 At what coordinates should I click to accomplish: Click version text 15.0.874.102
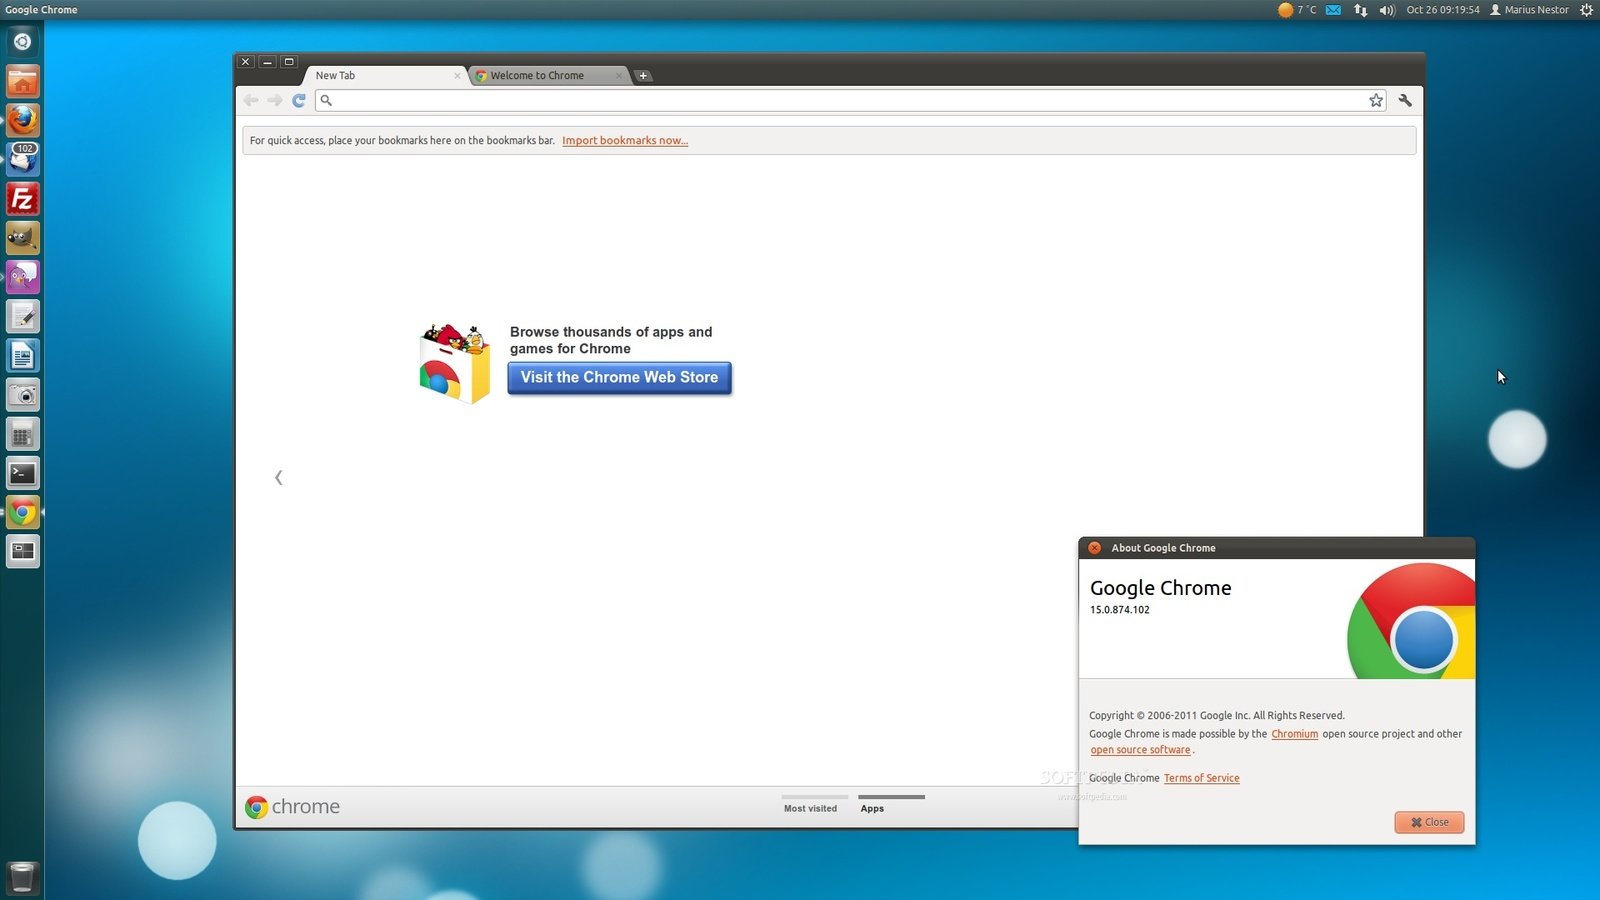1120,610
